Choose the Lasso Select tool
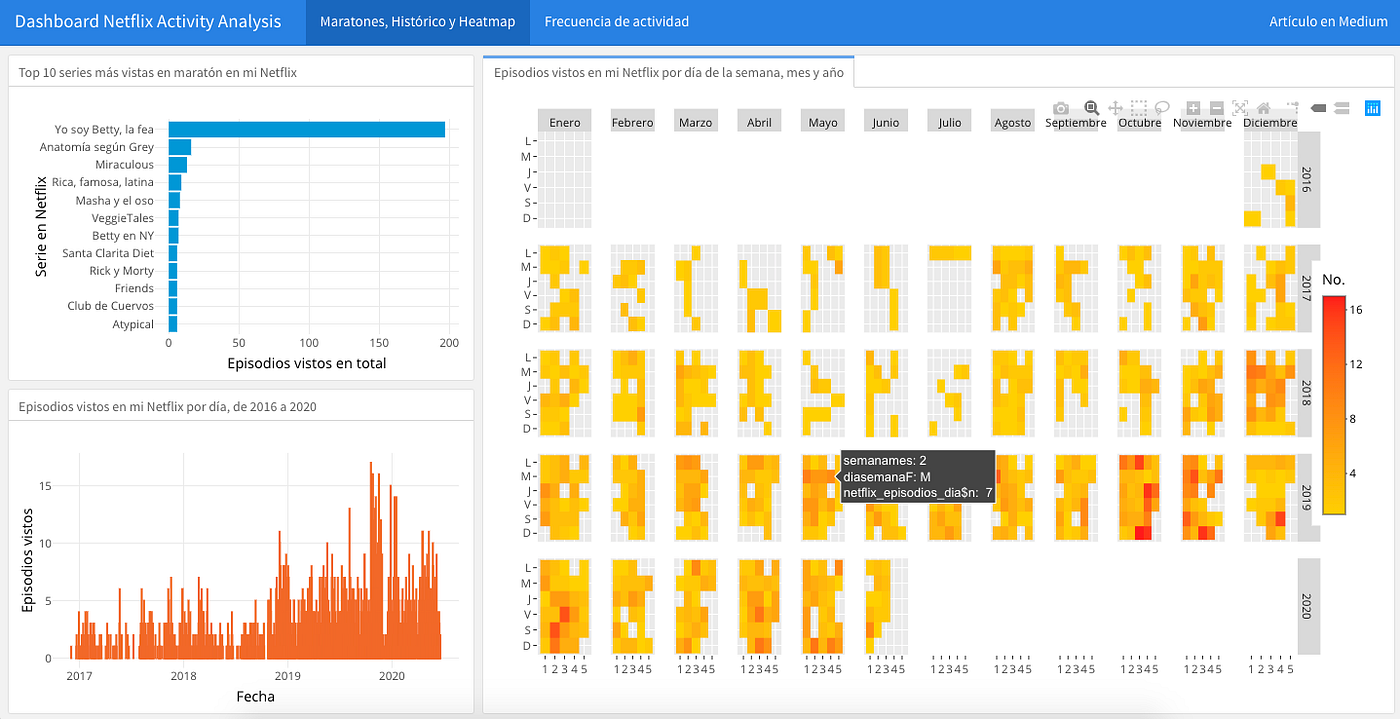Screen dimensions: 1400x719 (x=1162, y=107)
